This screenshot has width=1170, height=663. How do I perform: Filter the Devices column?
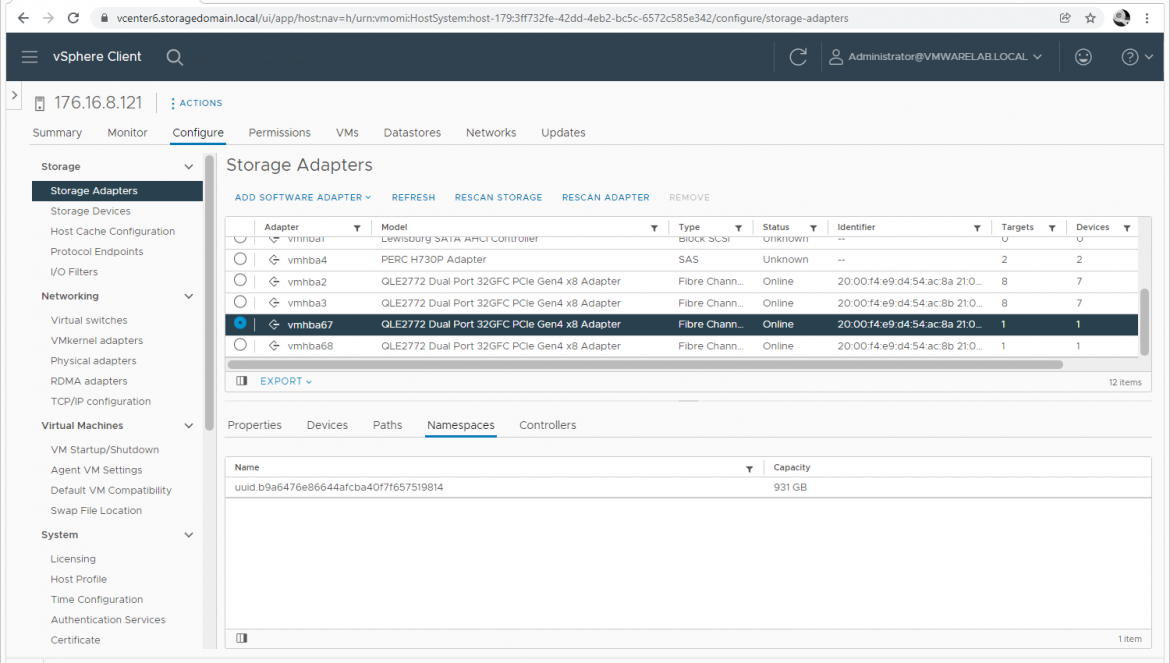(x=1127, y=228)
